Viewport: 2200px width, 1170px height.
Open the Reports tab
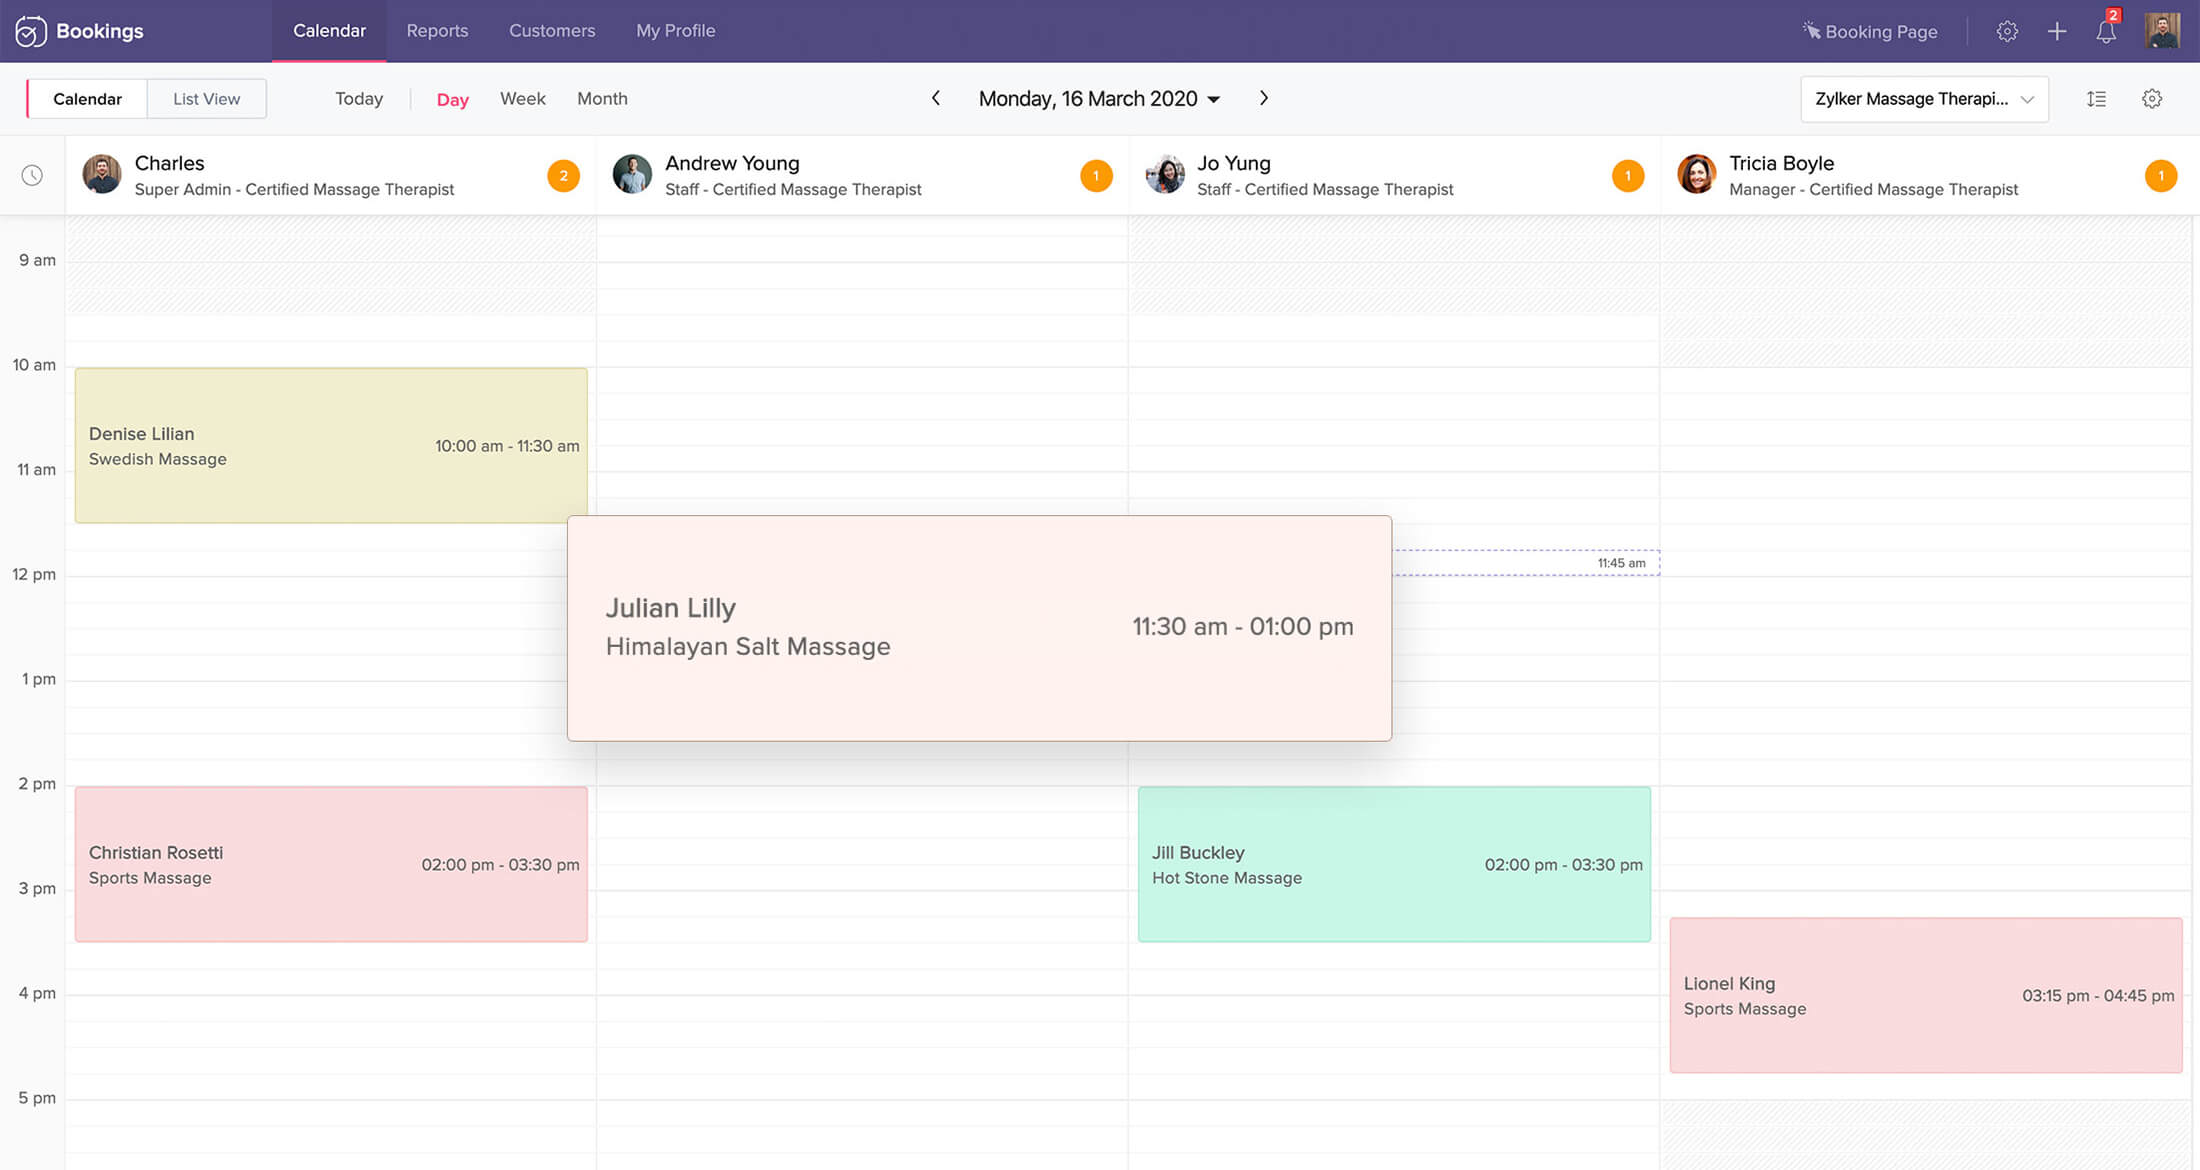437,31
